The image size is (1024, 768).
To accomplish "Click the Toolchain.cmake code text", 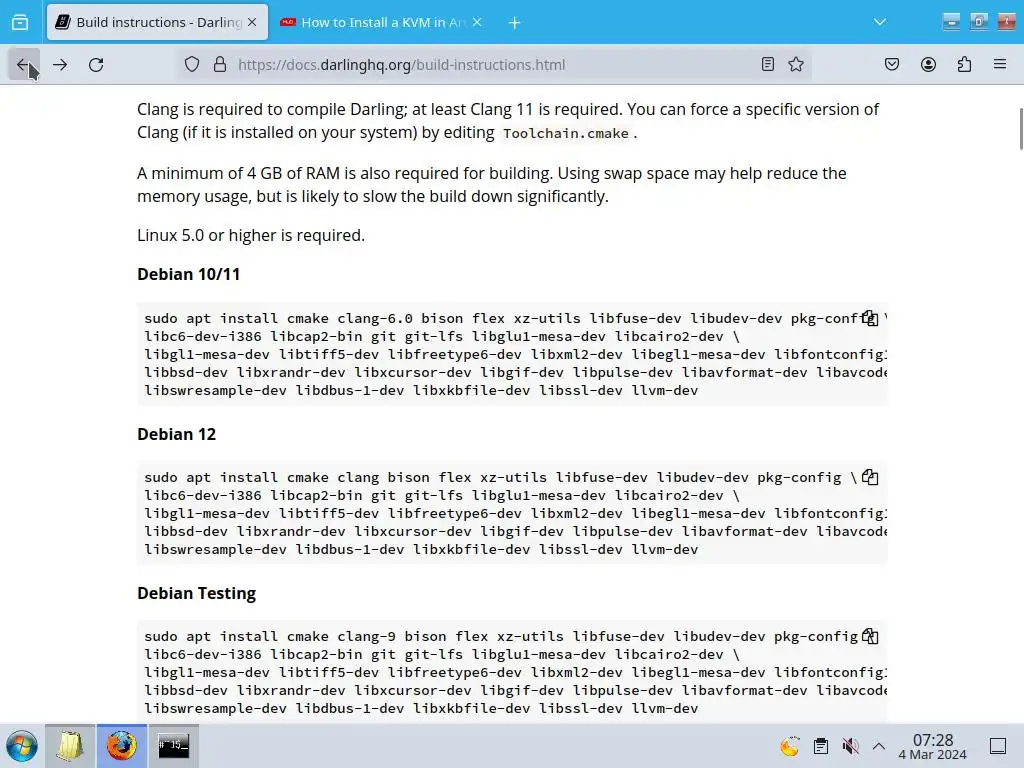I will 566,133.
